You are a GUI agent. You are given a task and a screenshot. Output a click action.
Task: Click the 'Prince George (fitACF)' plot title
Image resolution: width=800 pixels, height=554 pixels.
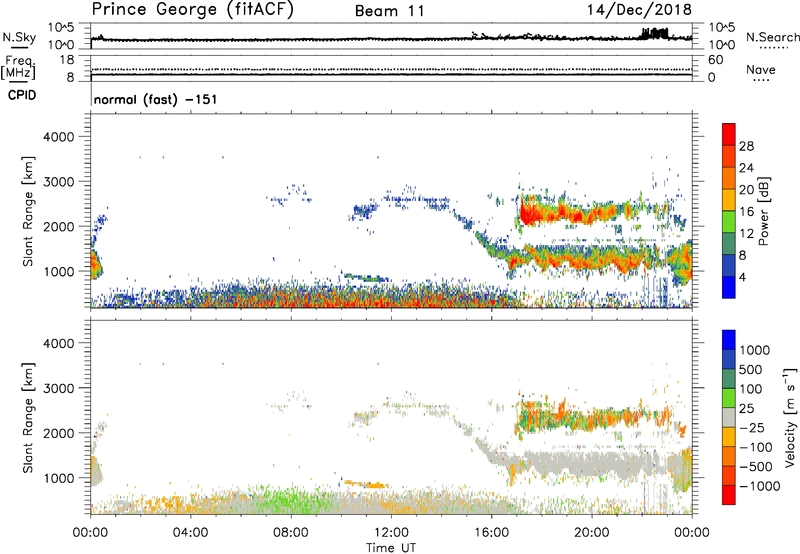point(193,10)
